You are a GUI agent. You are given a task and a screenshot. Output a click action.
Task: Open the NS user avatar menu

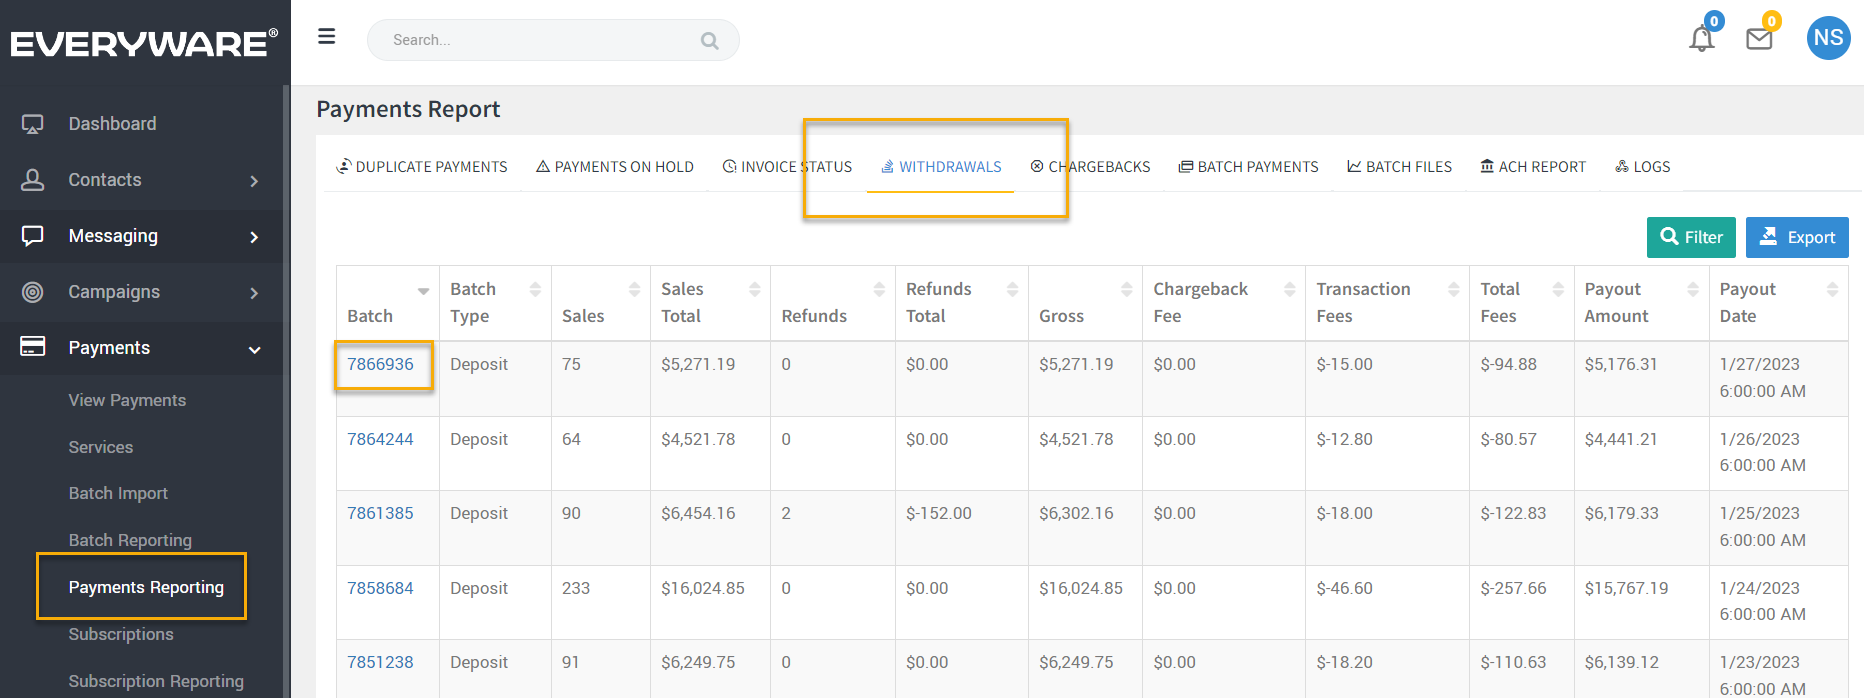[1828, 38]
